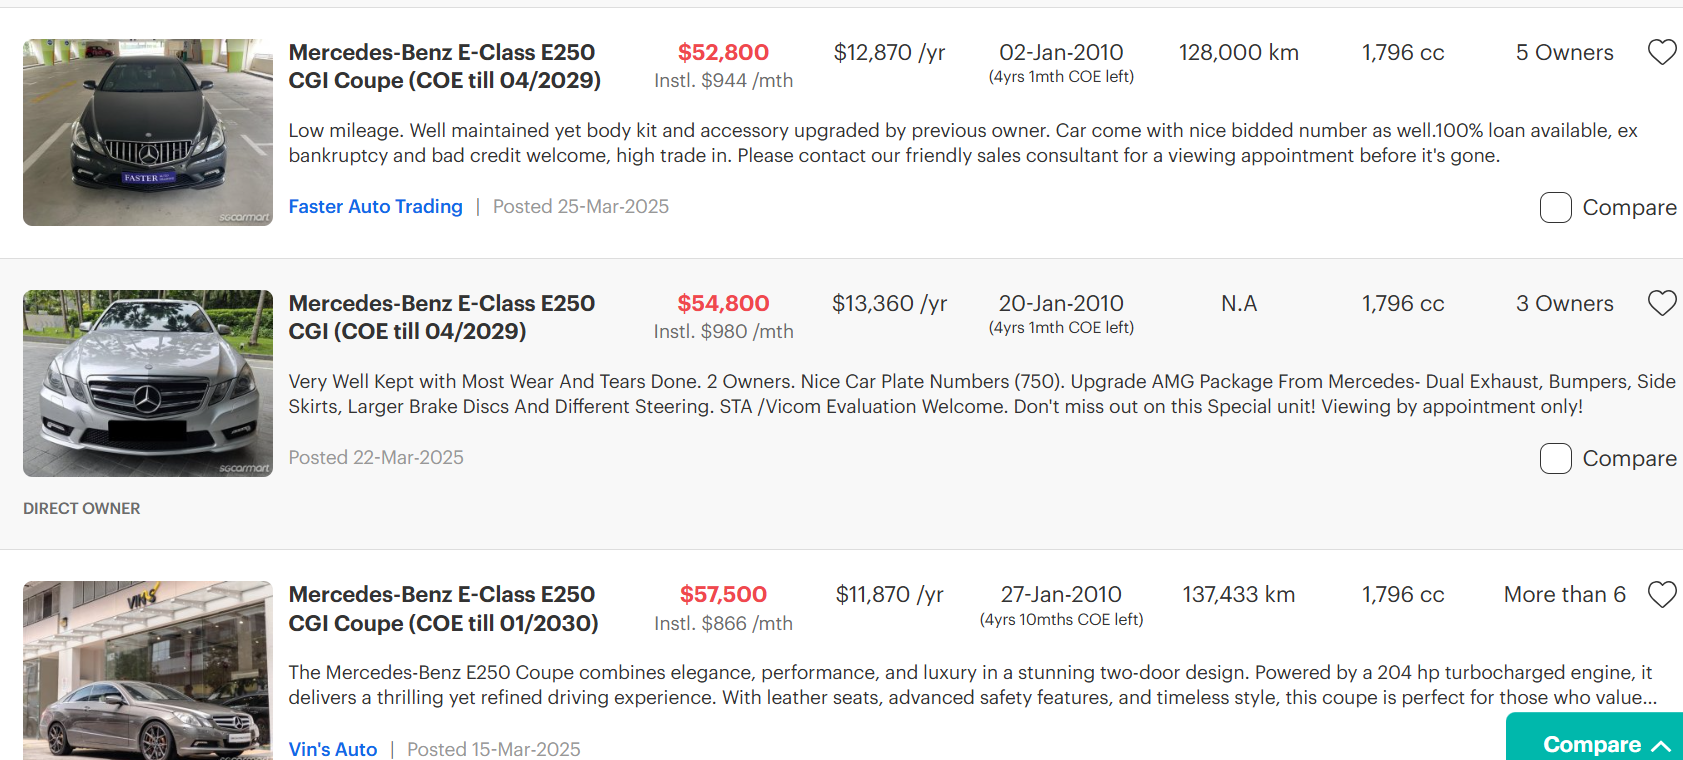Save the $57,500 E250 Coupe with heart icon

[1662, 595]
